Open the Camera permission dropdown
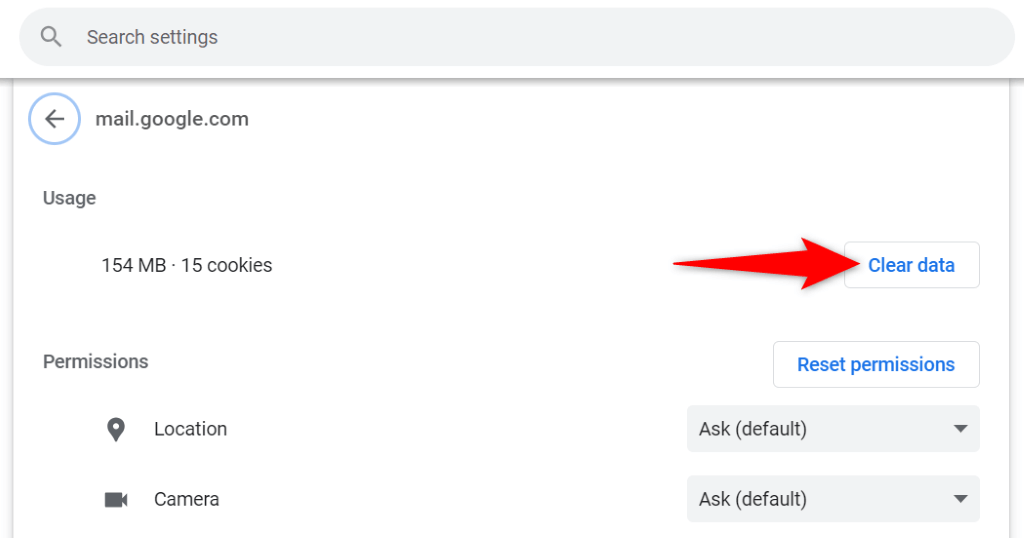 tap(832, 499)
